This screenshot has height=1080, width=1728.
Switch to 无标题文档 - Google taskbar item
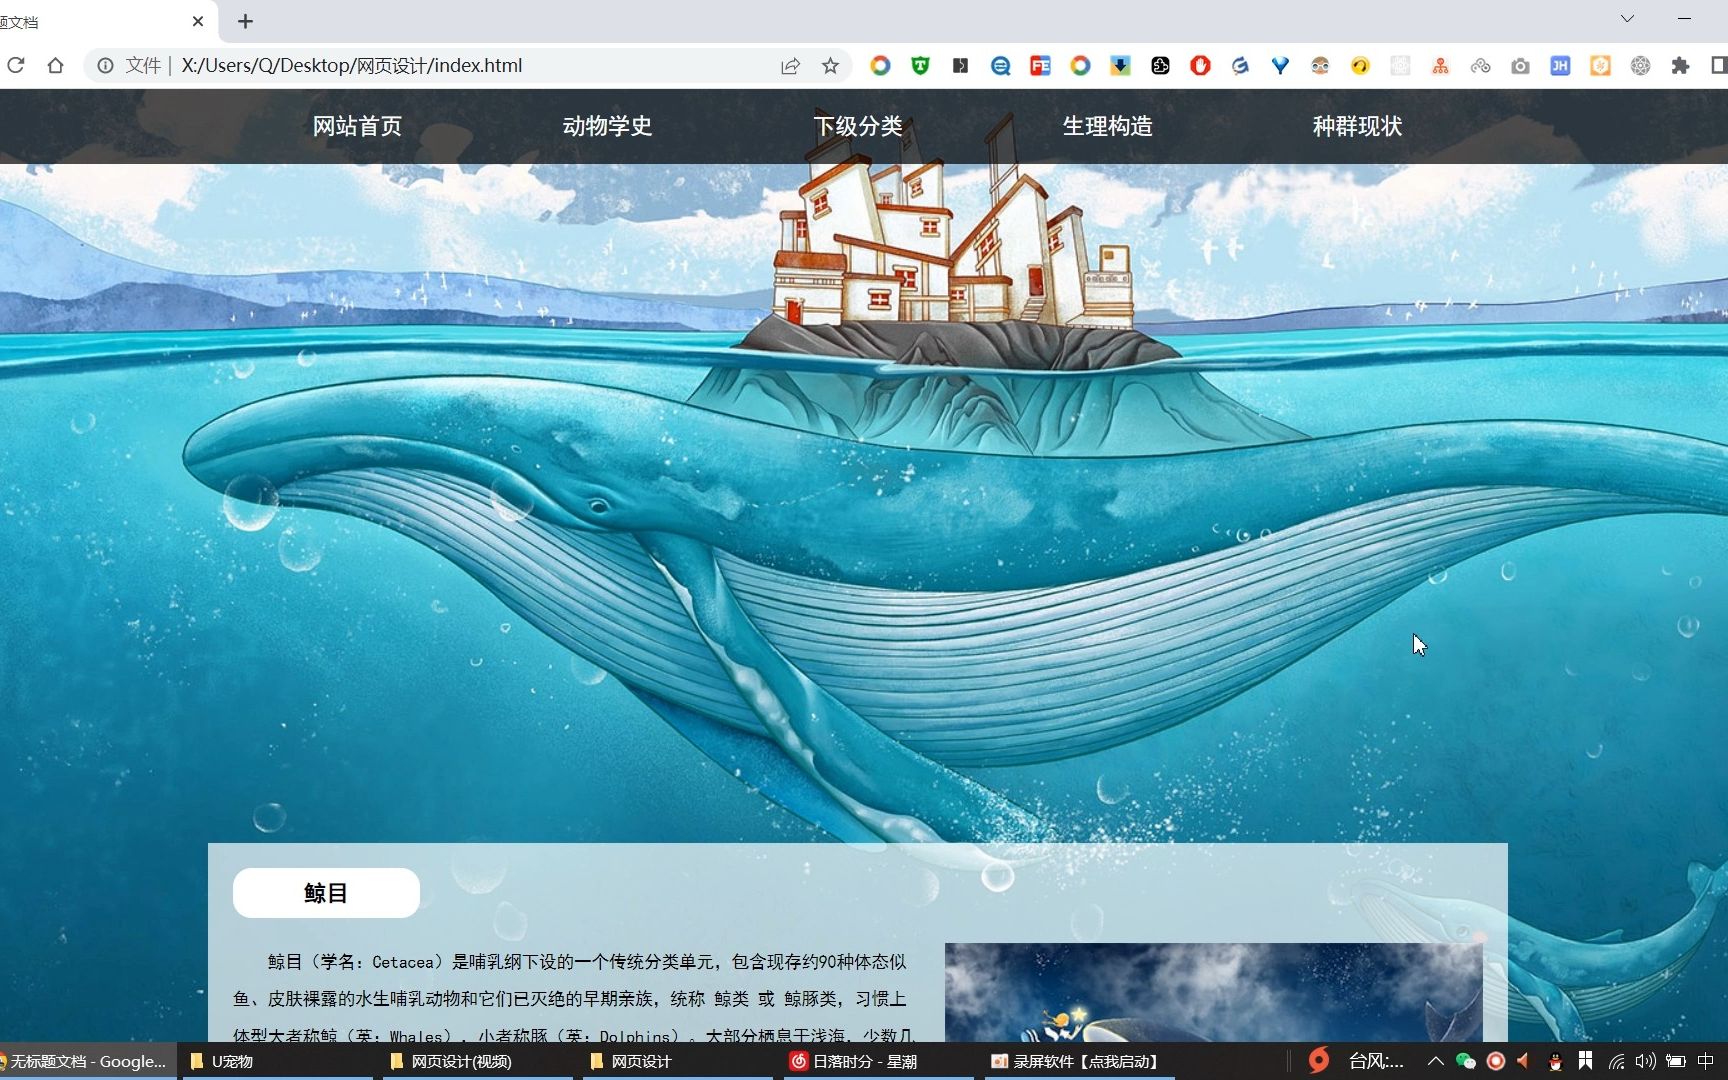88,1061
